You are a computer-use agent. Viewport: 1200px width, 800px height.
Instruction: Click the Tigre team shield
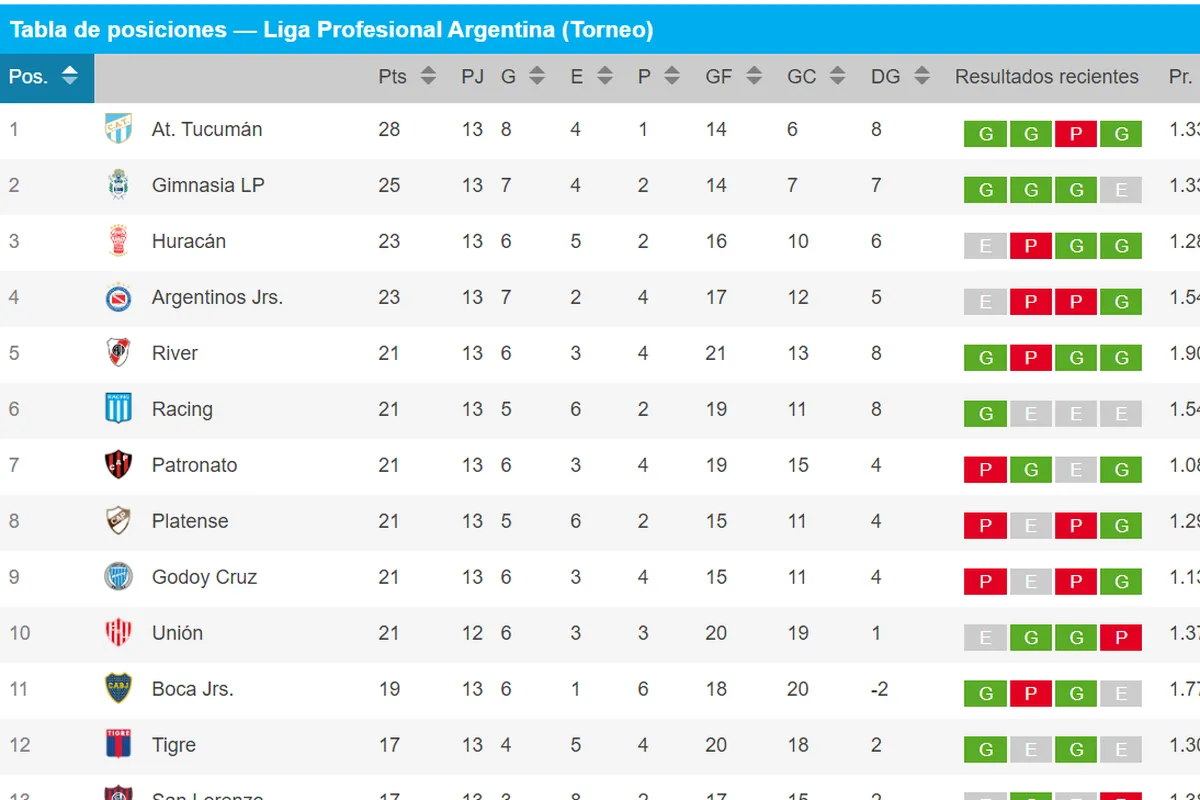[118, 745]
